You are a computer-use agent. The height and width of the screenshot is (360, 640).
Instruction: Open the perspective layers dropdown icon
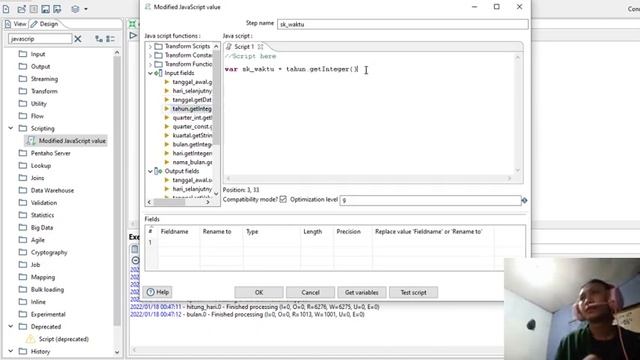79,9
